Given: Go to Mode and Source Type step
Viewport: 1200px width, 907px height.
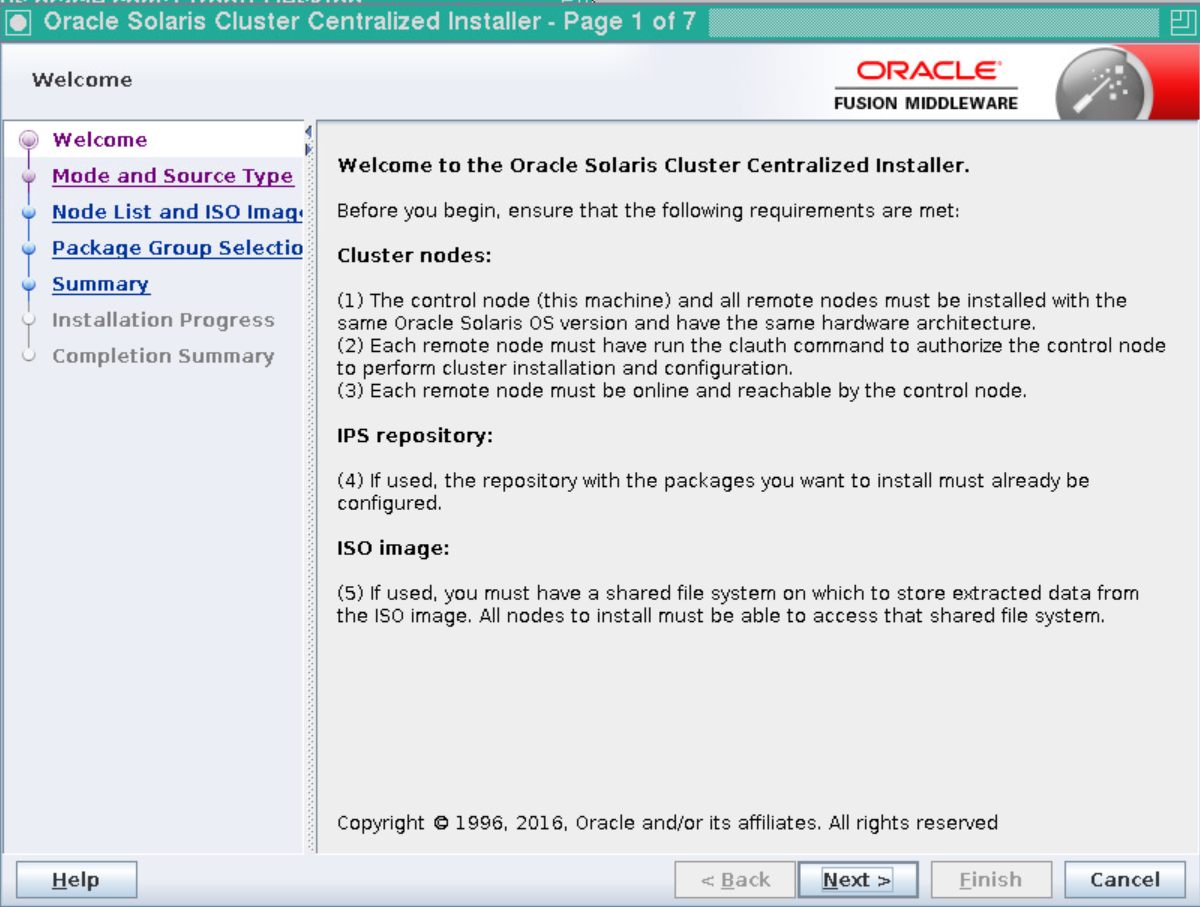Looking at the screenshot, I should tap(172, 176).
